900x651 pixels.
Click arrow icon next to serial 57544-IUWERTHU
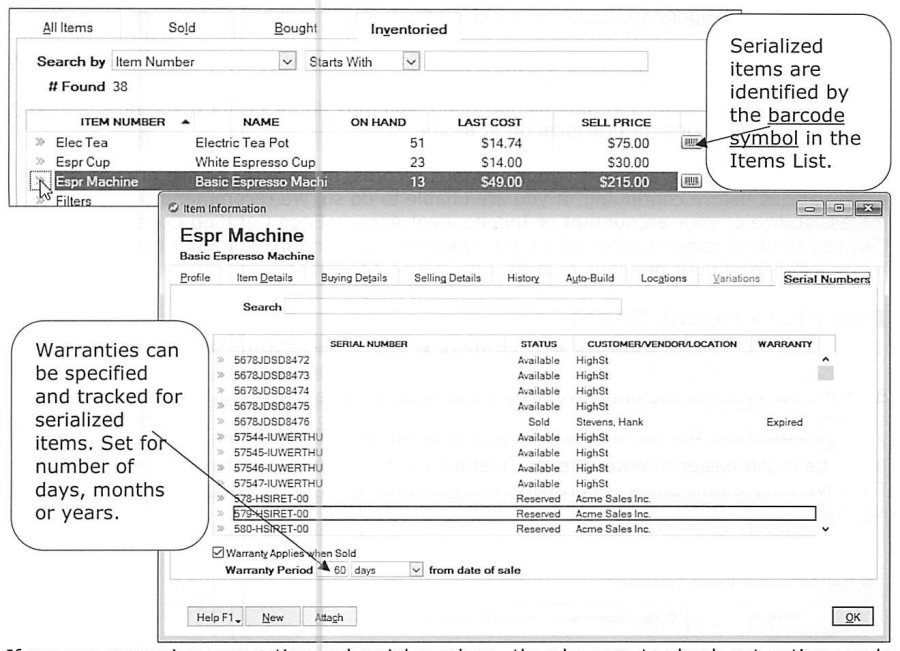220,437
